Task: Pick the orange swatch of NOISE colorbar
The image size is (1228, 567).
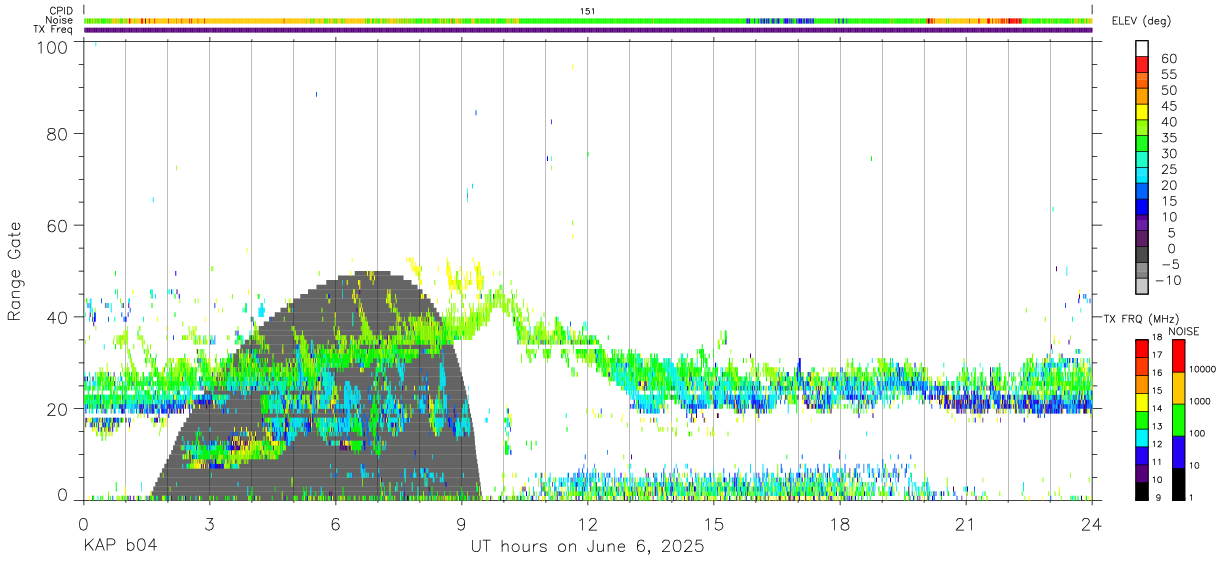Action: (x=1178, y=388)
